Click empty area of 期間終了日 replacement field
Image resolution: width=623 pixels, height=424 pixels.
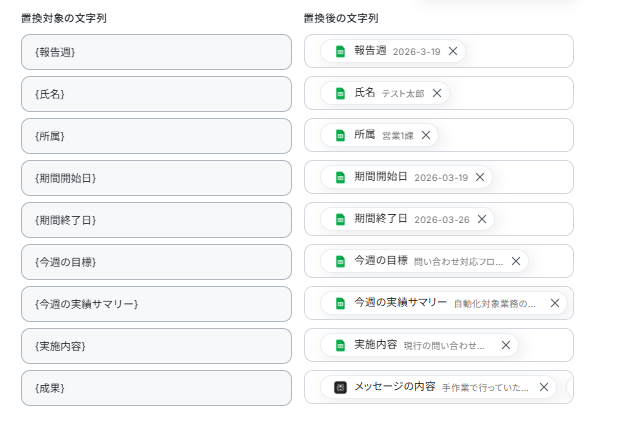pos(532,219)
